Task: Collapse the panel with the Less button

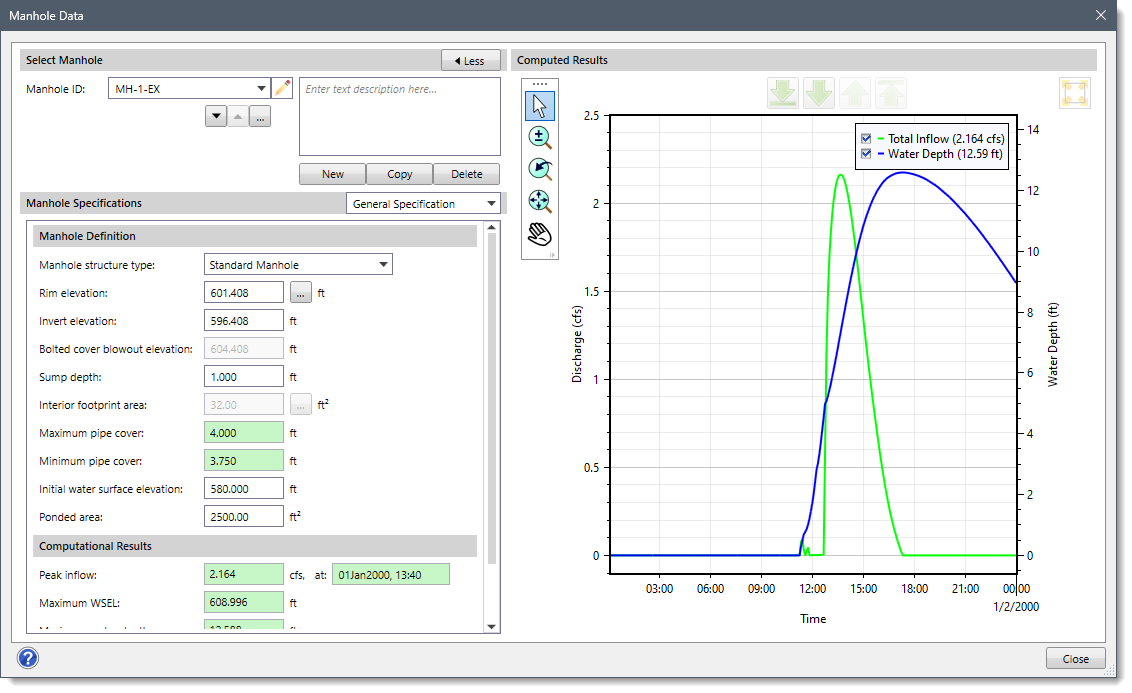Action: pos(470,61)
